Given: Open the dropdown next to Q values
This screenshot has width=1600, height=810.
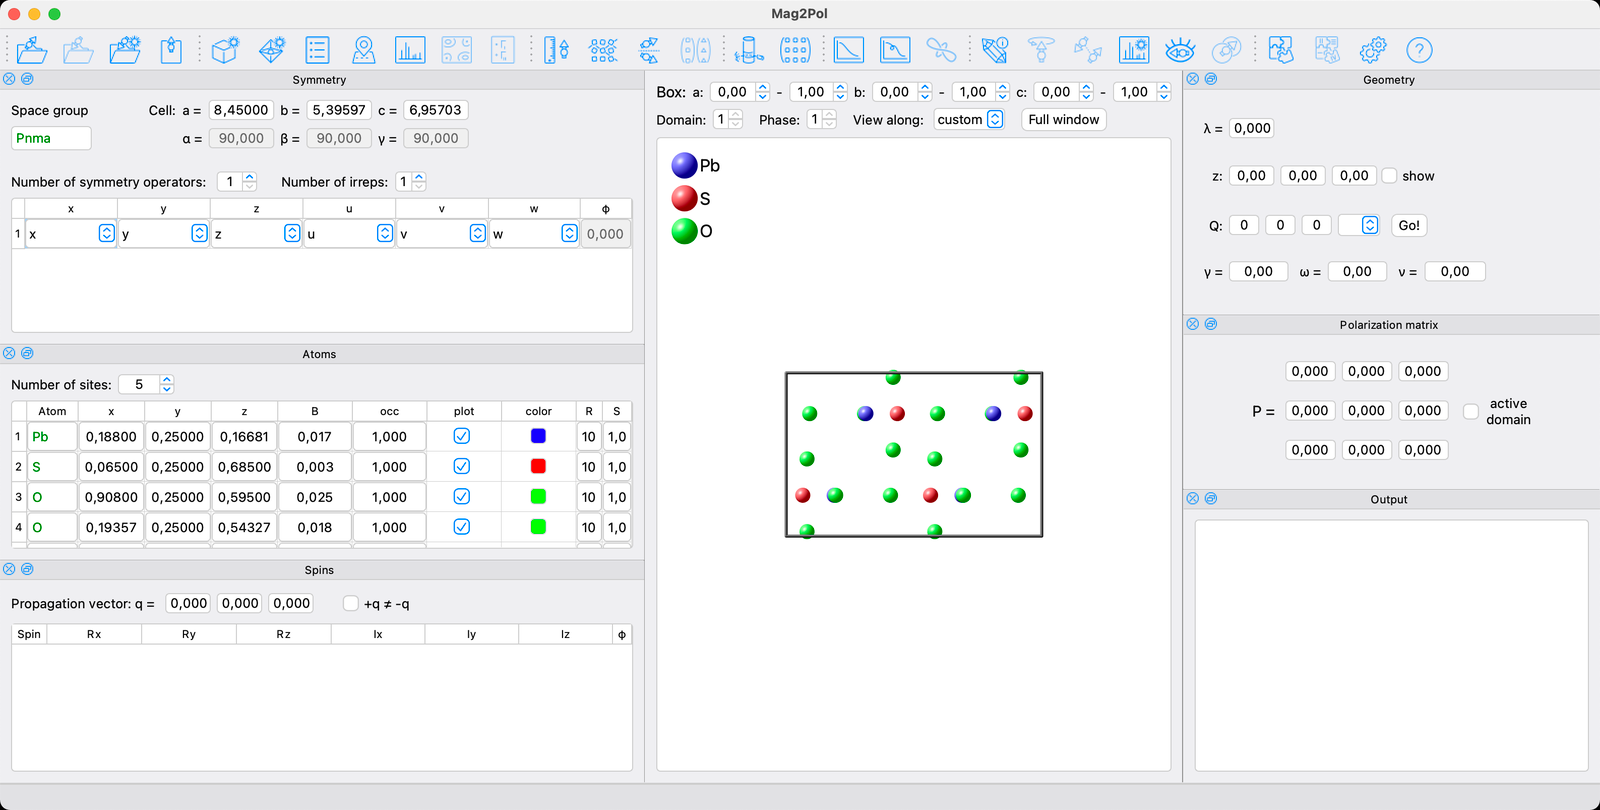Looking at the screenshot, I should click(1359, 225).
